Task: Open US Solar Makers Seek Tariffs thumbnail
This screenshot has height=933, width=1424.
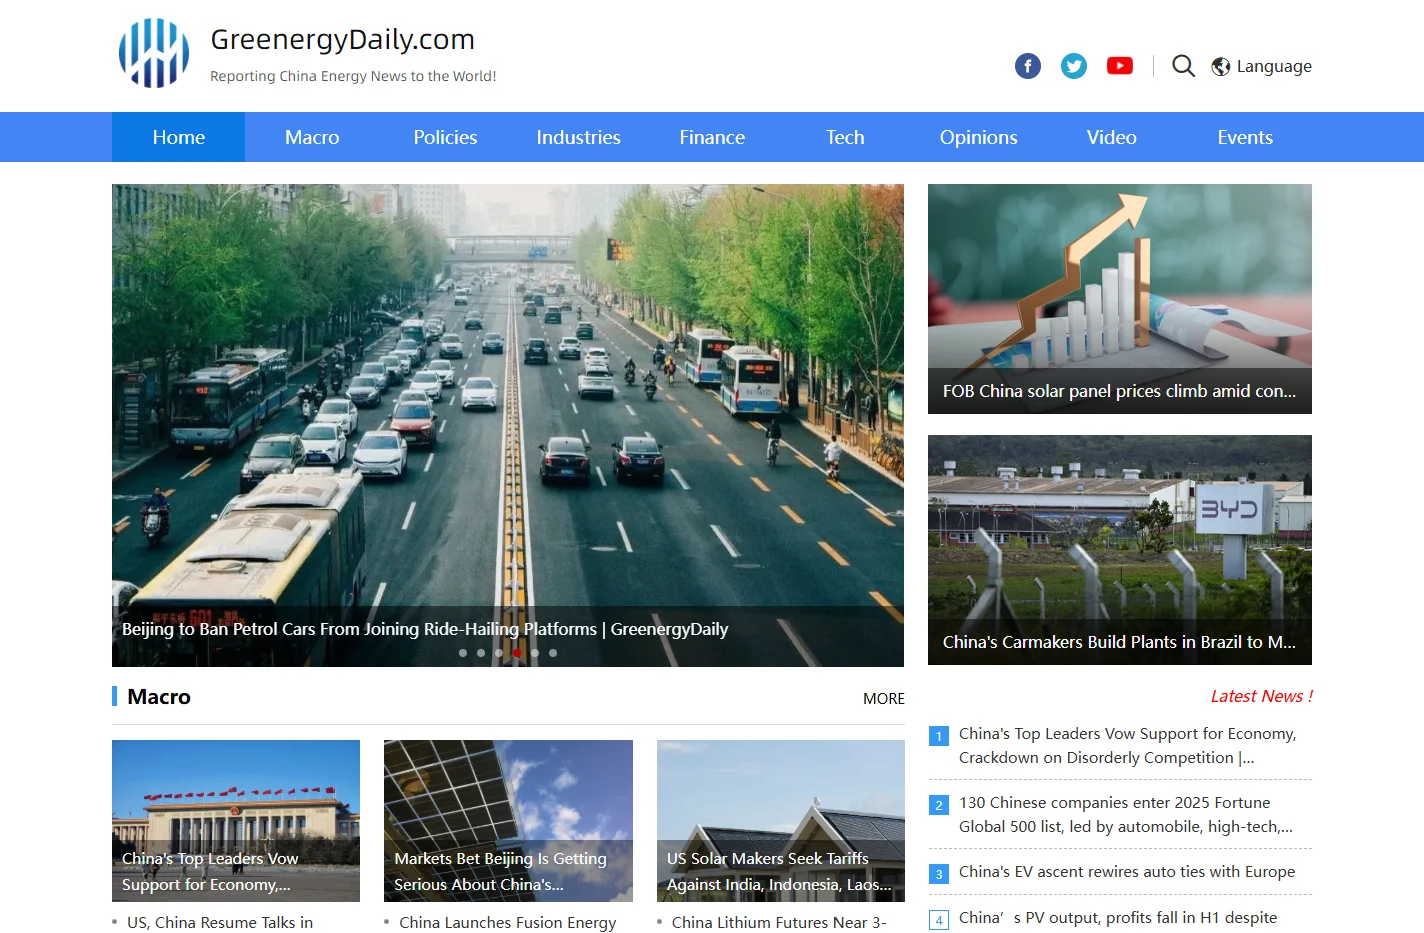Action: 781,821
